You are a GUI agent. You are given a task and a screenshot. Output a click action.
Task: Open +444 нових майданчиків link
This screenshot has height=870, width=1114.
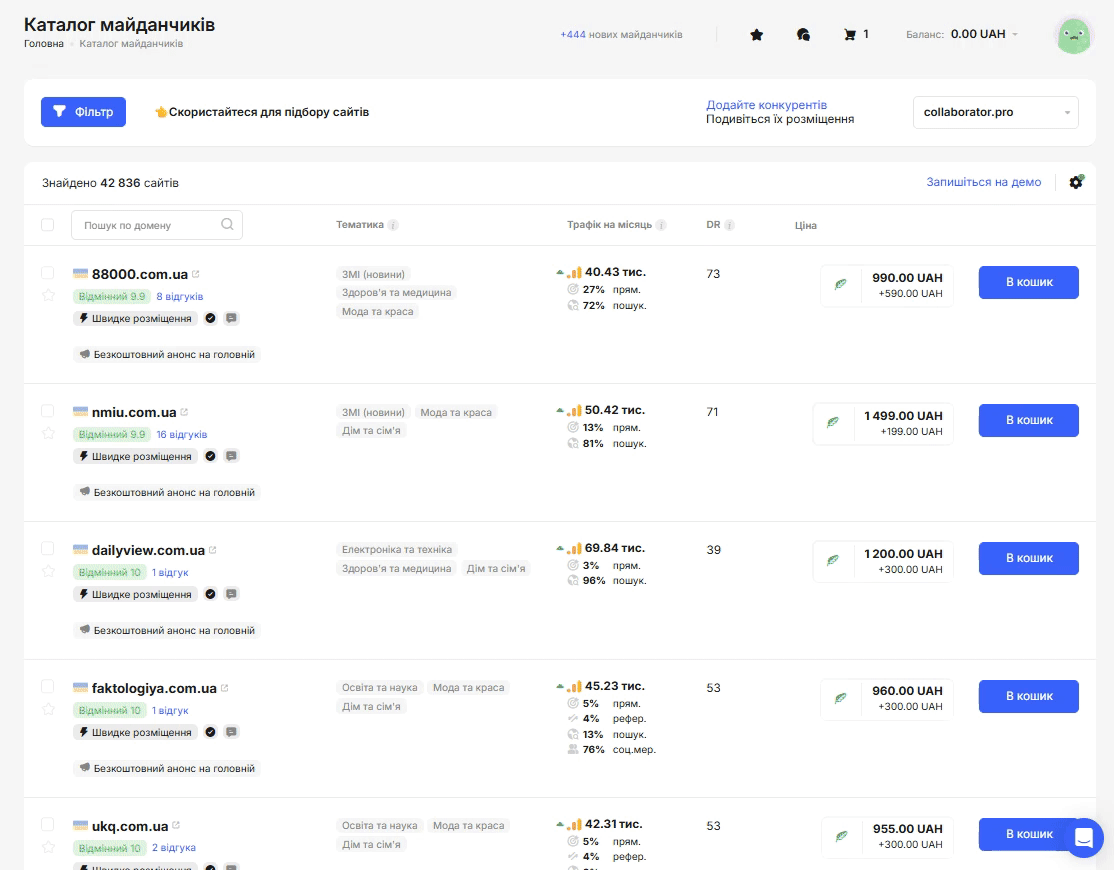click(x=622, y=35)
